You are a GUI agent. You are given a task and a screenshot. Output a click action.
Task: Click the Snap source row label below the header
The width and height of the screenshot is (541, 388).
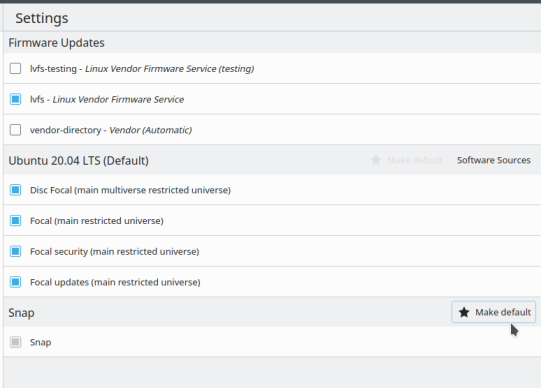point(40,342)
